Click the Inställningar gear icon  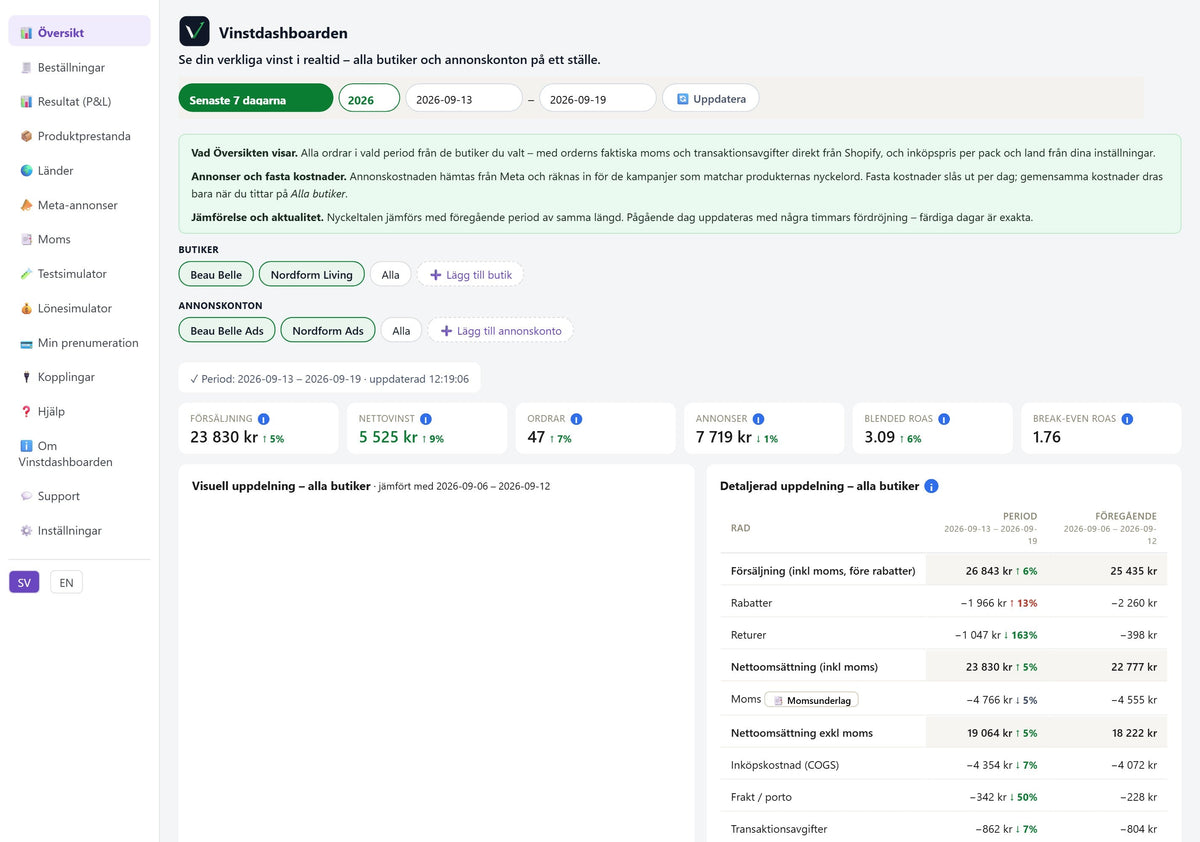26,531
